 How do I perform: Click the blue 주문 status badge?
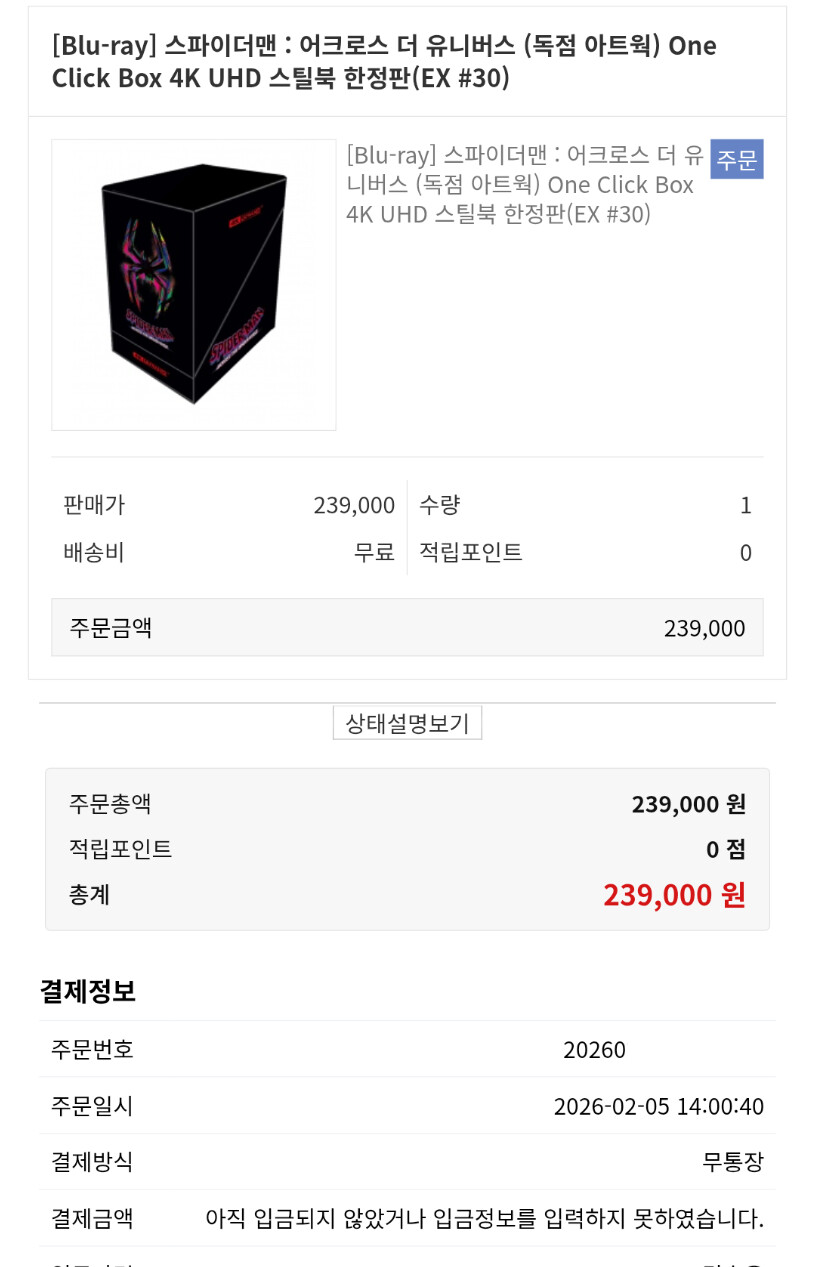[x=736, y=159]
